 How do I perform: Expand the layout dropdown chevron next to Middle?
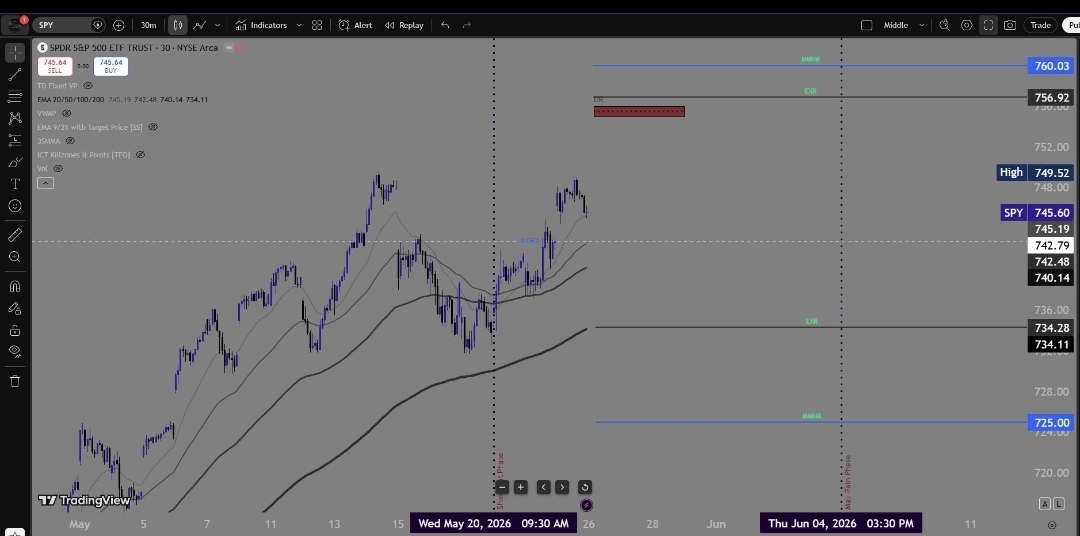click(x=922, y=25)
